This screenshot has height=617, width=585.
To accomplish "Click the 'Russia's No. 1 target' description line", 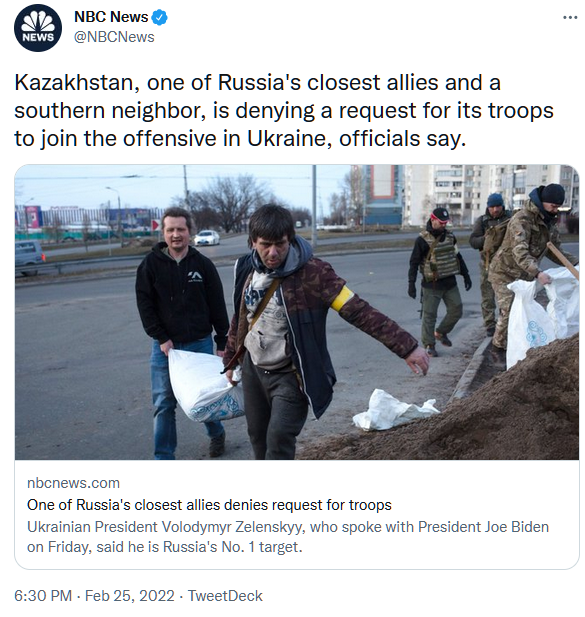I will tap(164, 547).
